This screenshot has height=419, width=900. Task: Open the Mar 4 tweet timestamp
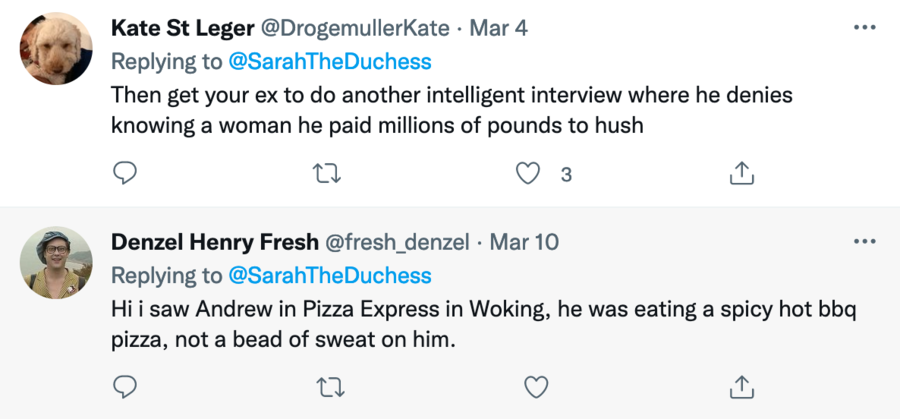[x=499, y=28]
